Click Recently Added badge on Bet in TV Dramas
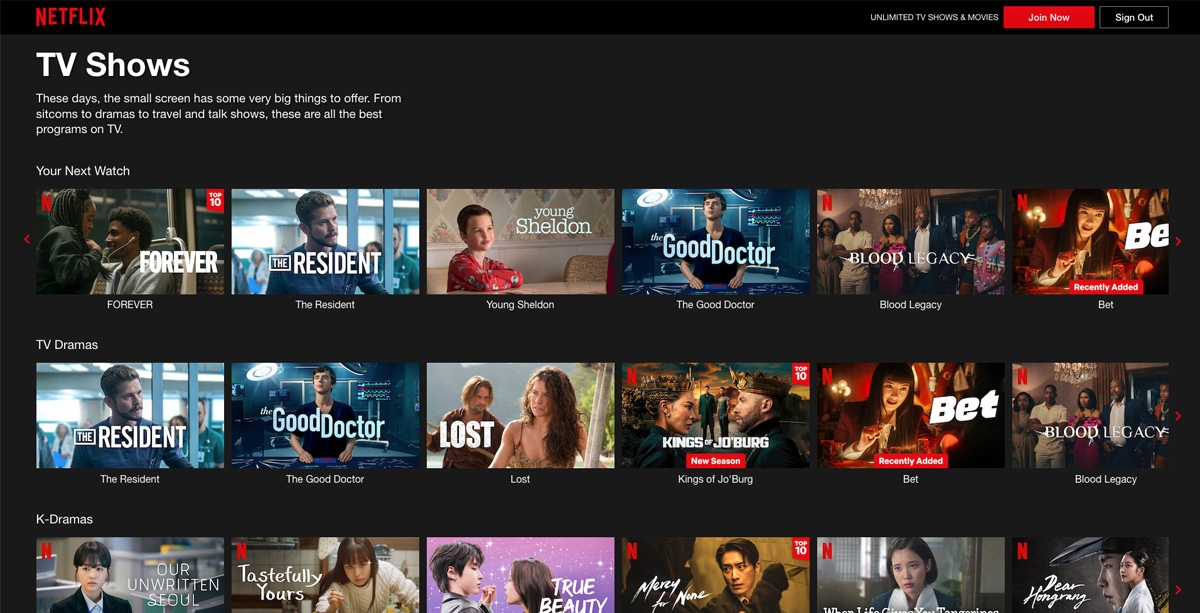 [910, 461]
